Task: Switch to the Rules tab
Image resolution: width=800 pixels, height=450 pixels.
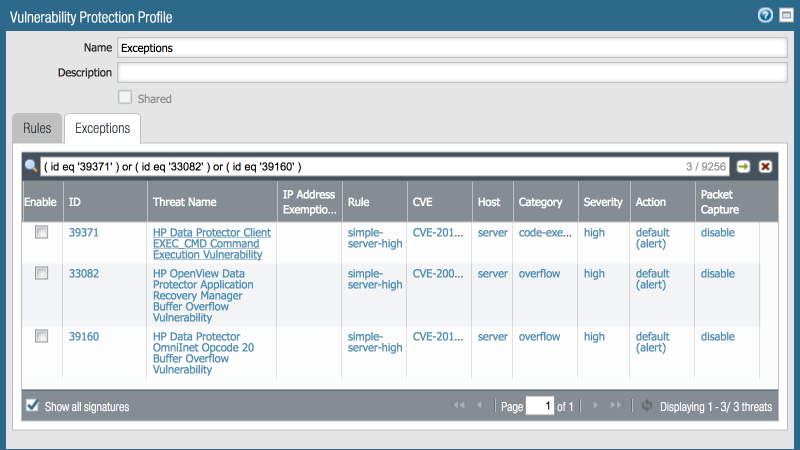Action: (37, 129)
